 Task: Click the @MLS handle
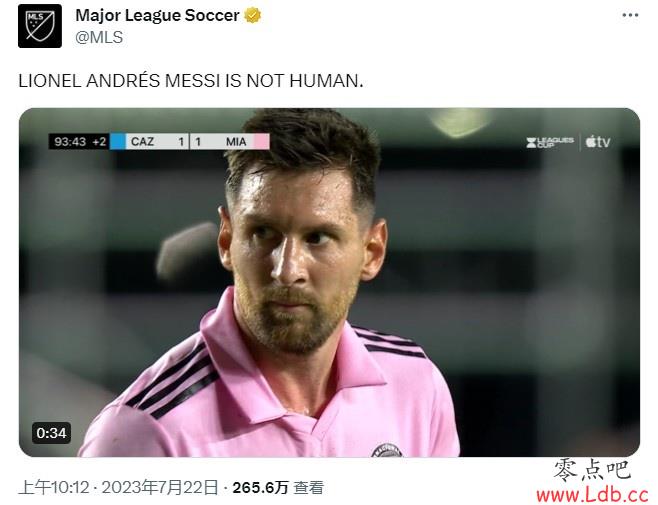[x=99, y=37]
